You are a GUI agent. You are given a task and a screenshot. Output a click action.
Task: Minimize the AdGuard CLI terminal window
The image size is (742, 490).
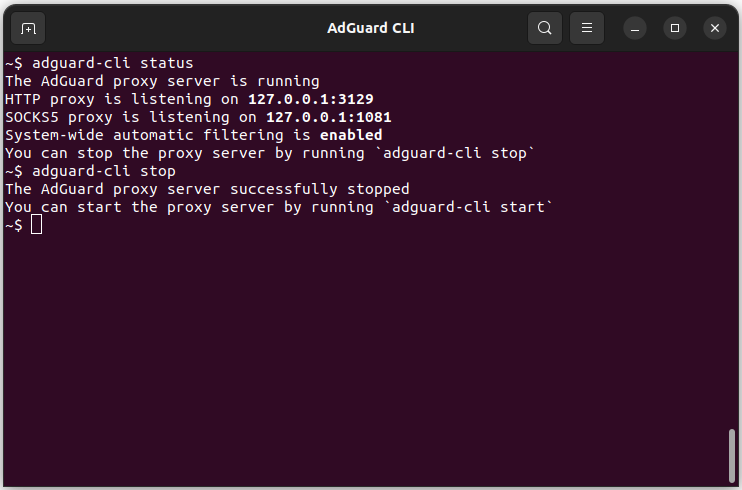click(636, 28)
